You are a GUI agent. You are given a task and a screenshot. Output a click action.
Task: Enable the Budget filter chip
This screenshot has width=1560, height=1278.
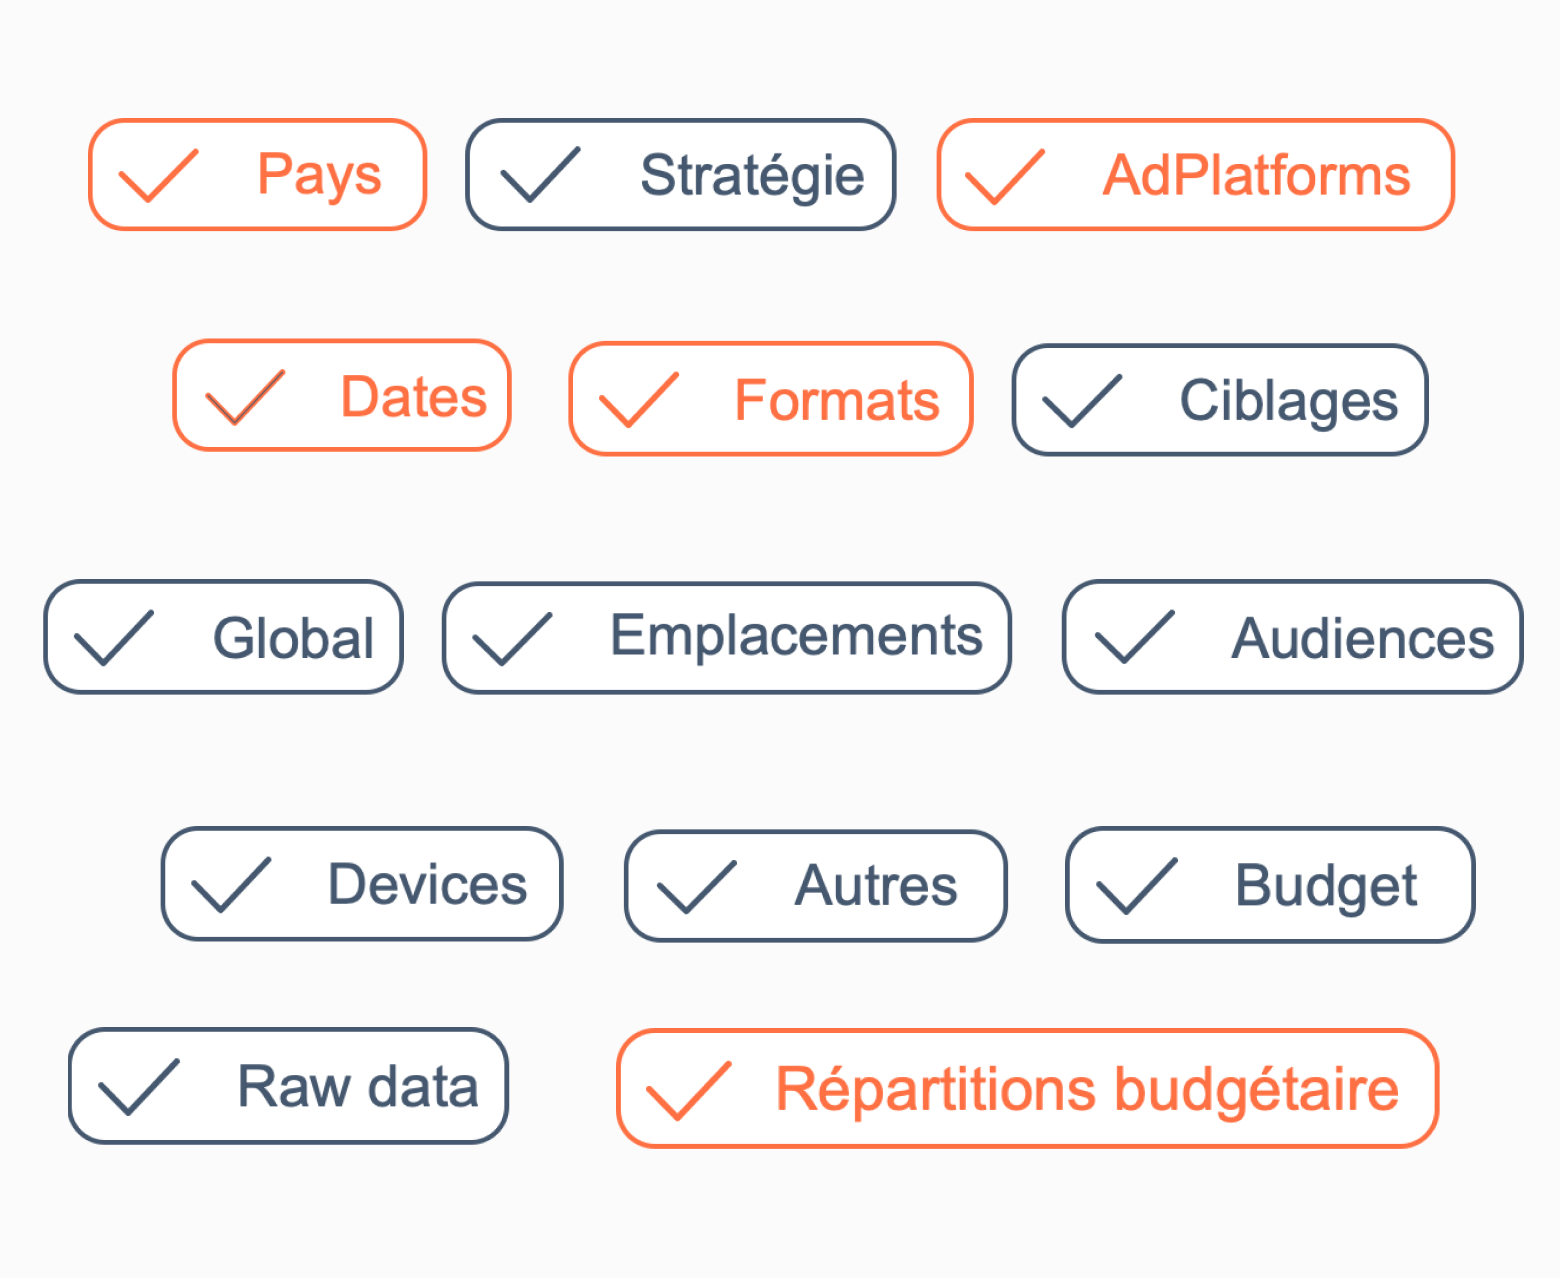click(1270, 885)
